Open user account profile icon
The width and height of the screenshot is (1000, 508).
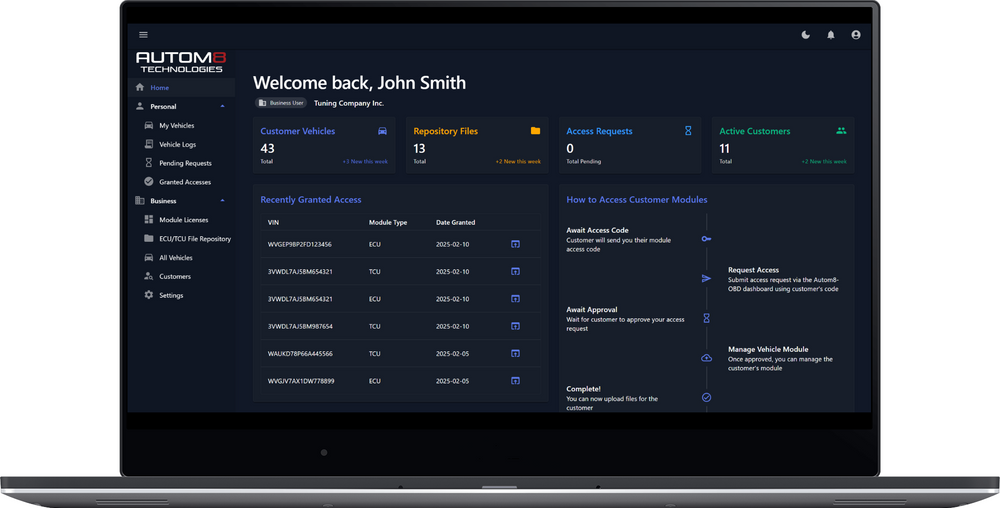pyautogui.click(x=855, y=35)
